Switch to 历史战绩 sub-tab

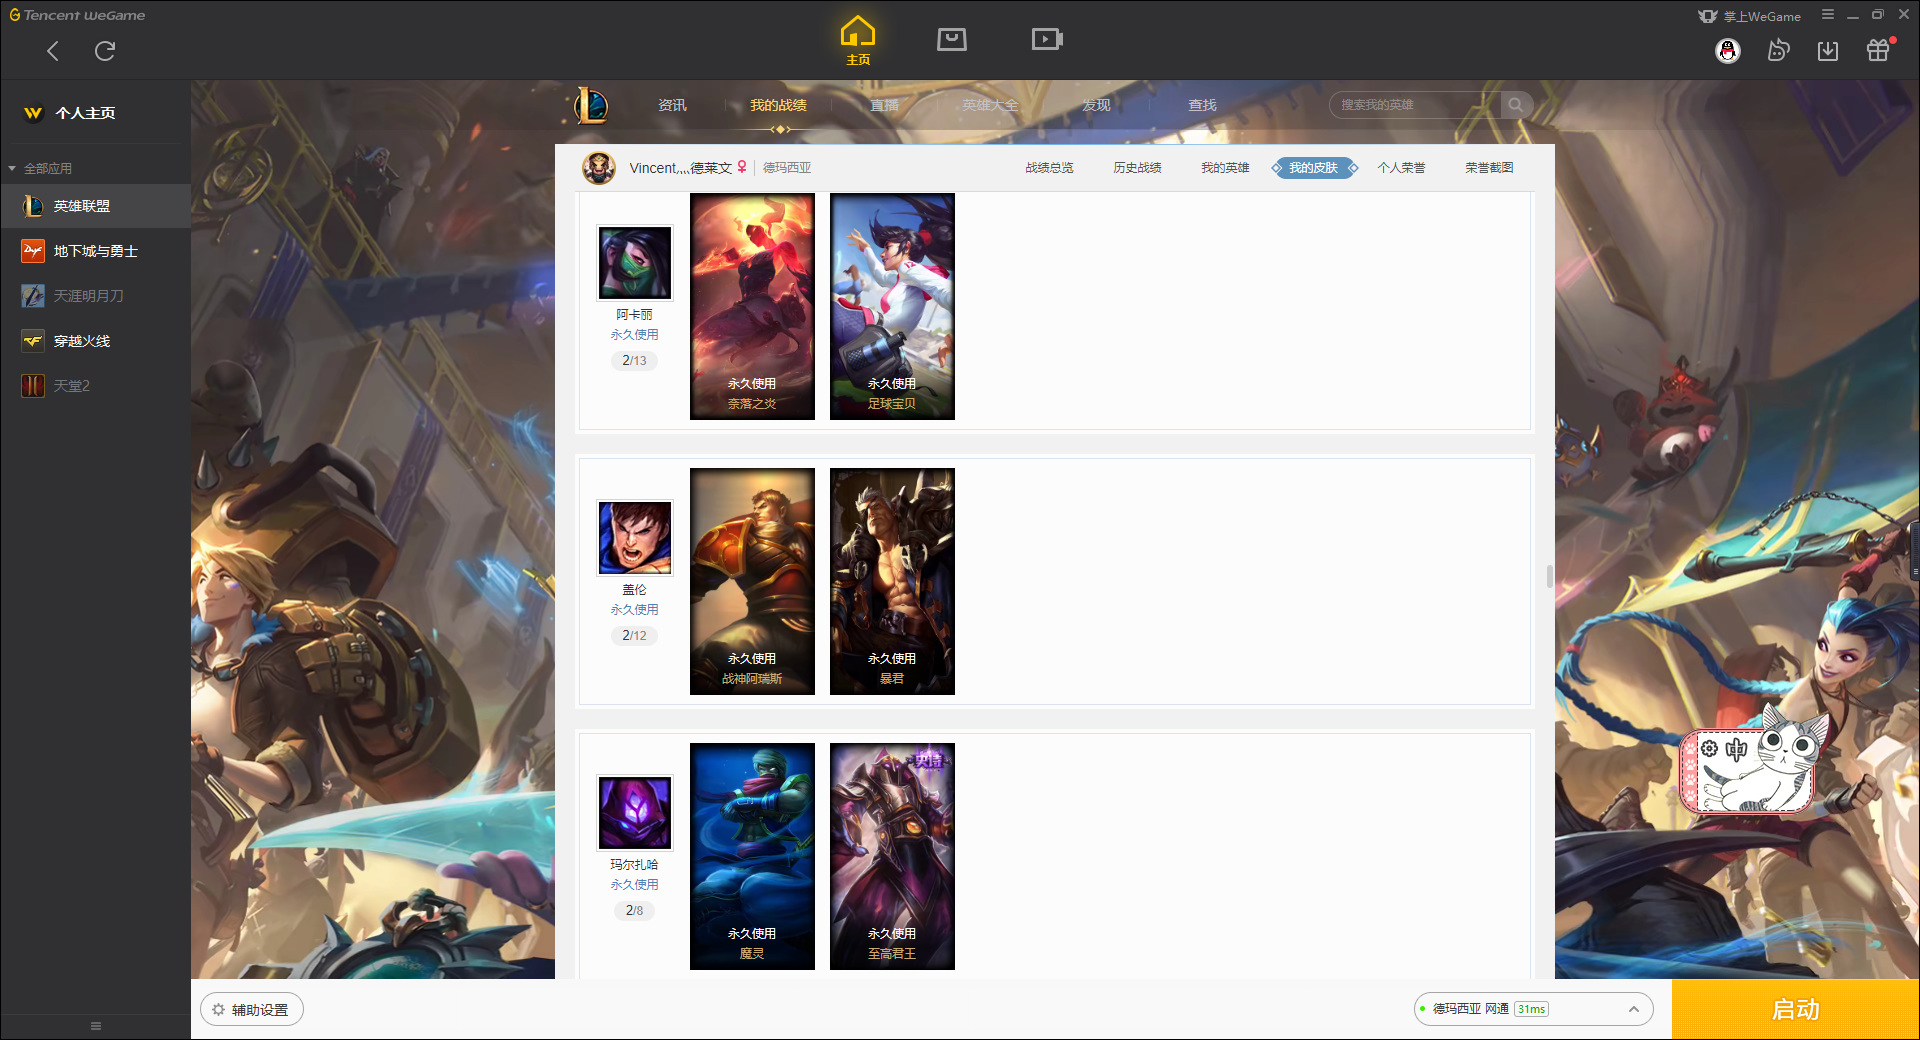[x=1137, y=168]
